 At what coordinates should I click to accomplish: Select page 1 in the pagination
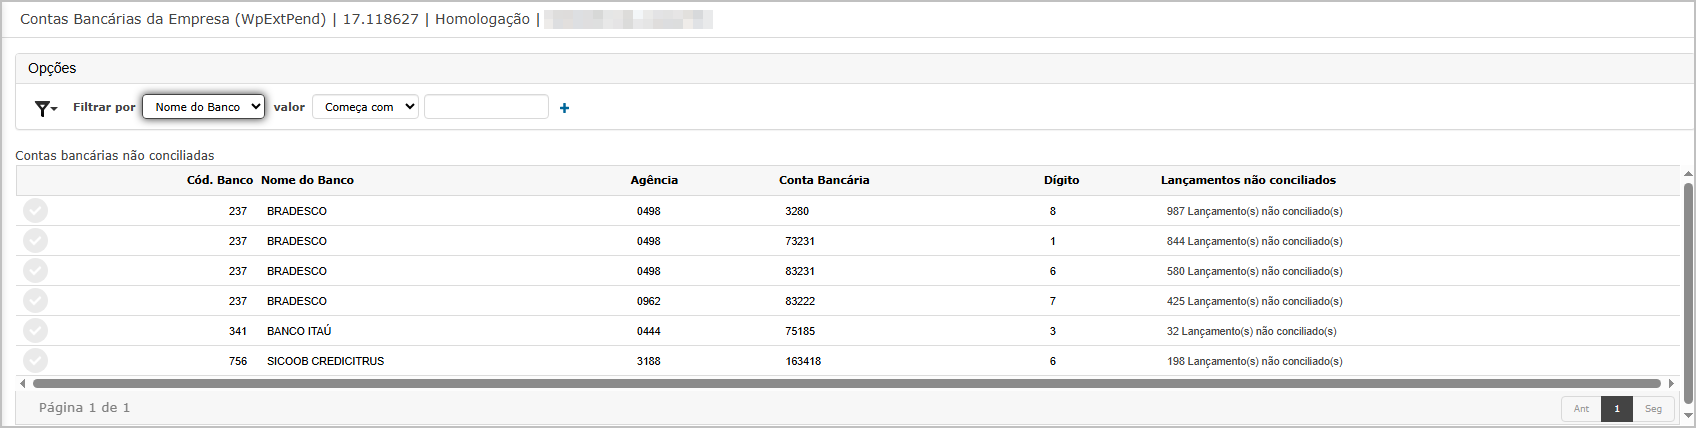tap(1617, 409)
